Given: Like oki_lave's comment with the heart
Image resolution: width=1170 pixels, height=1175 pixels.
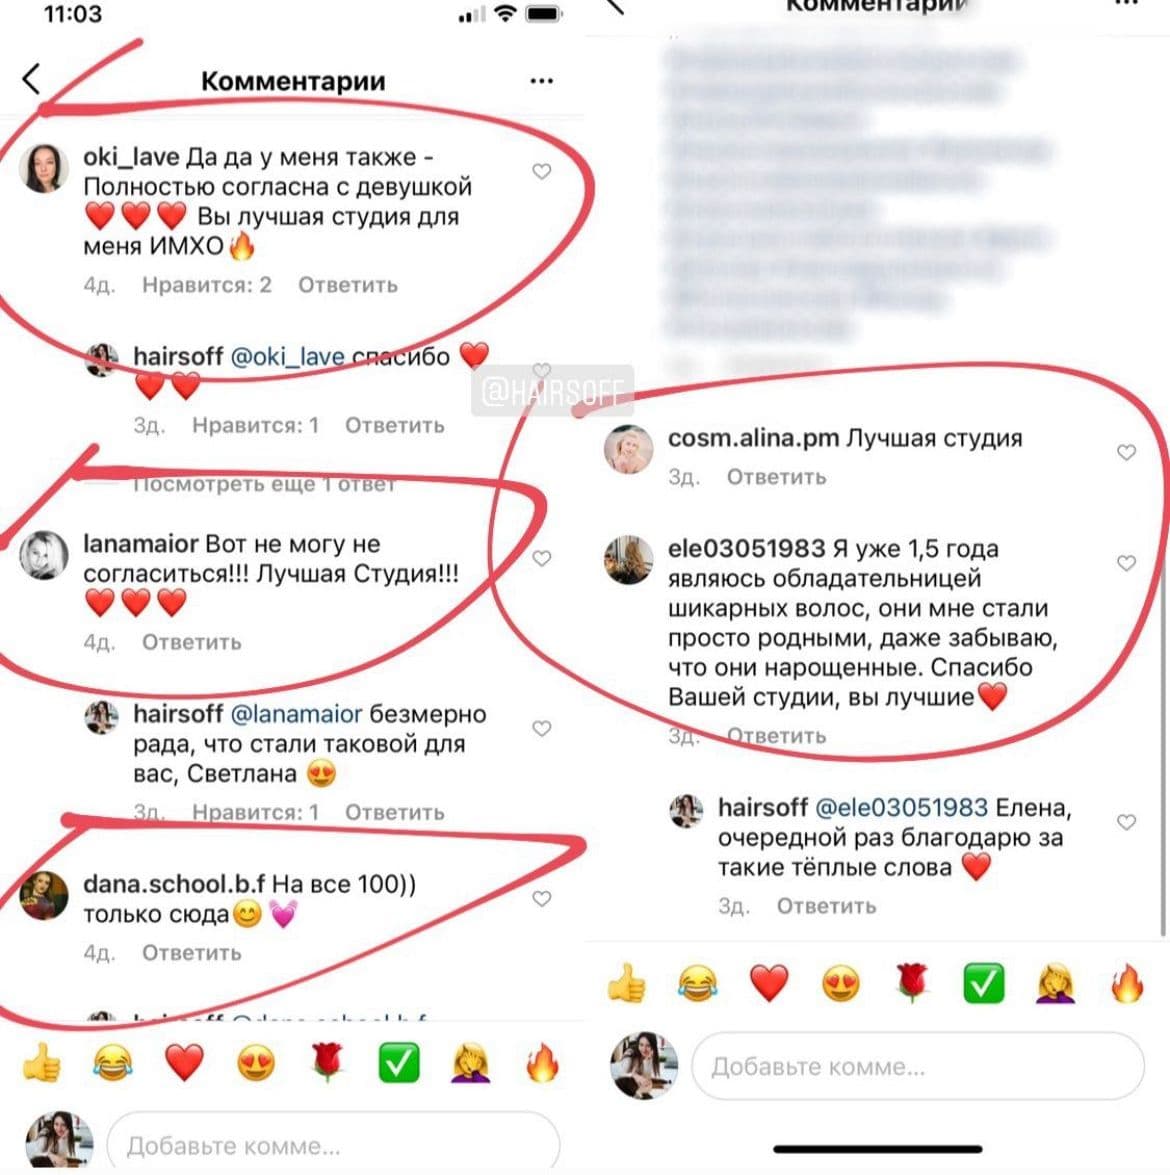Looking at the screenshot, I should pyautogui.click(x=541, y=172).
